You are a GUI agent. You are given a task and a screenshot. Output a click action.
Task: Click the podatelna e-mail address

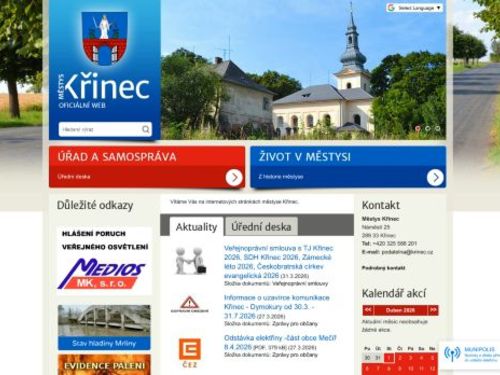pyautogui.click(x=407, y=252)
